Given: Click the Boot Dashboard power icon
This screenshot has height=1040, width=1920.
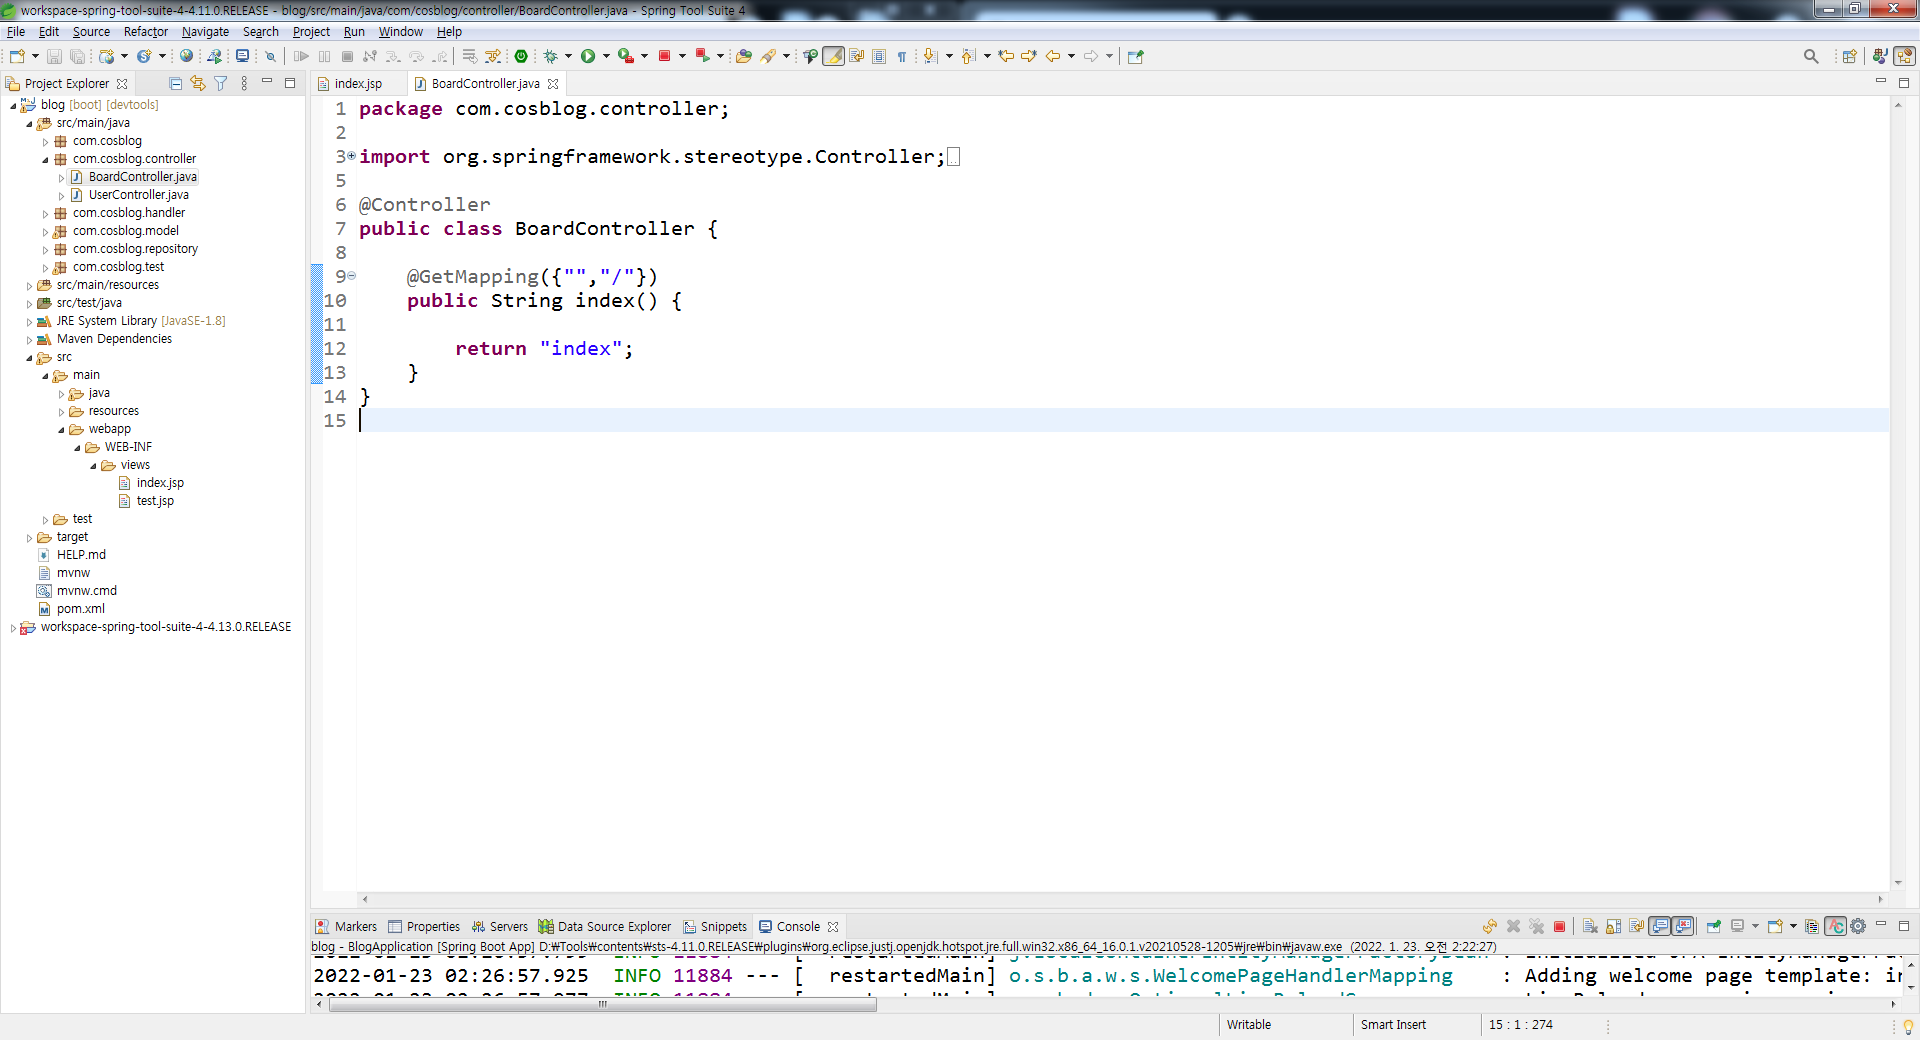Looking at the screenshot, I should [x=521, y=56].
